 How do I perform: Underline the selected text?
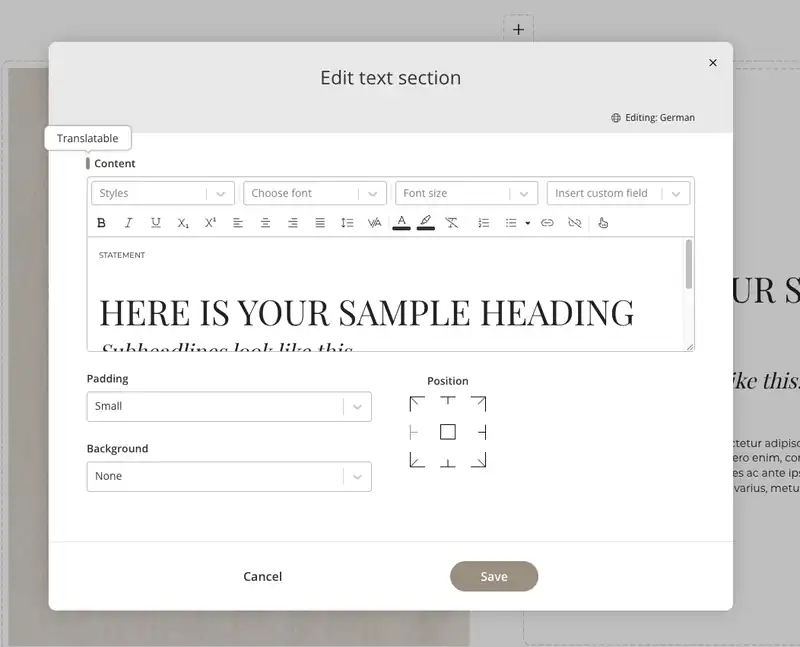tap(156, 223)
